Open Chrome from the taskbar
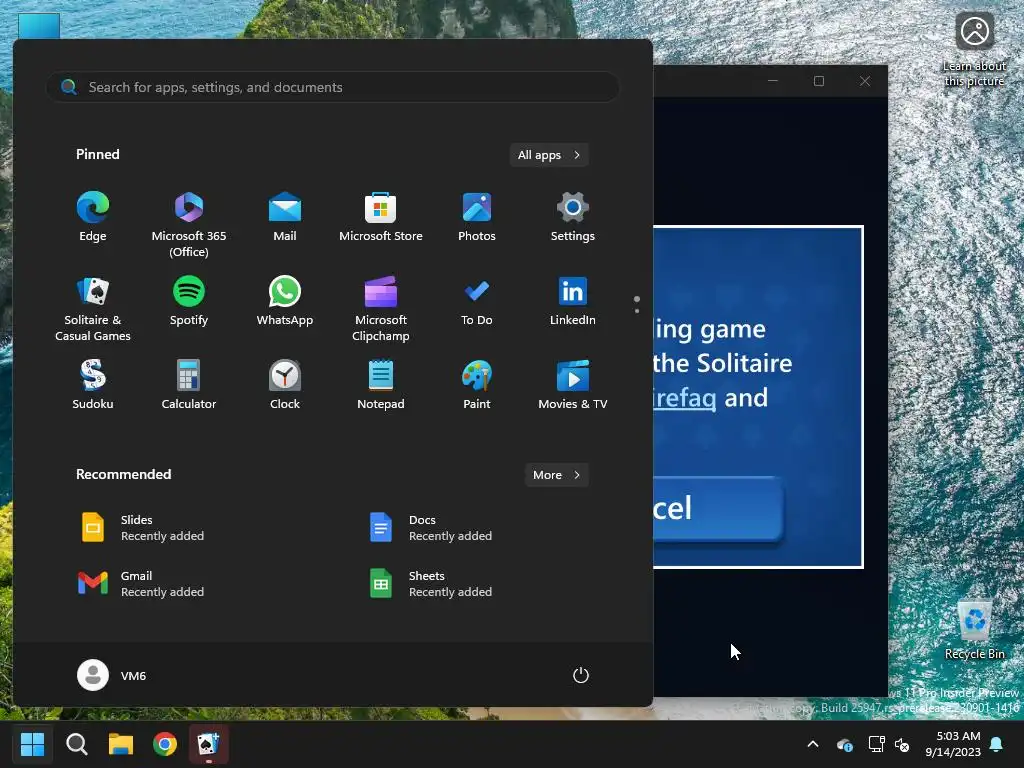1024x768 pixels. pyautogui.click(x=165, y=744)
